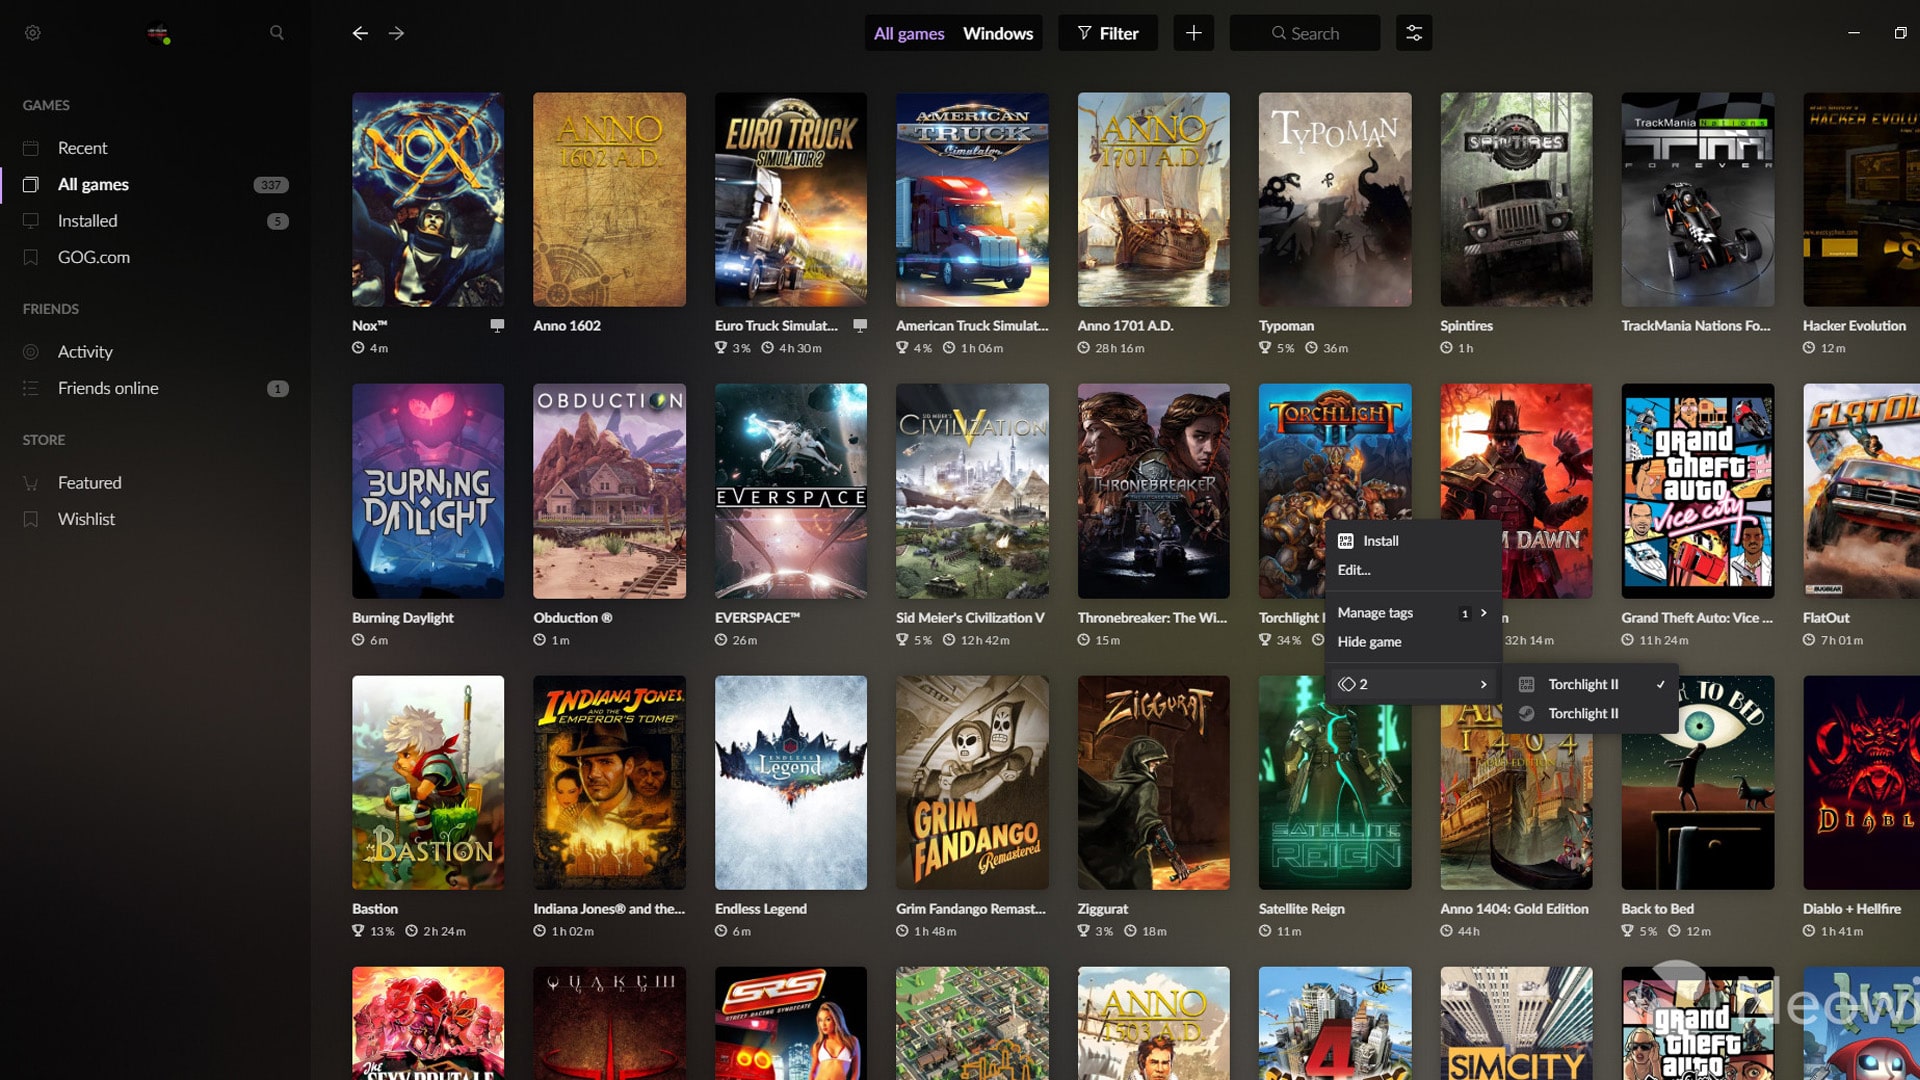Screen dimensions: 1920x1080
Task: Click the Recent calendar icon
Action: [x=31, y=148]
